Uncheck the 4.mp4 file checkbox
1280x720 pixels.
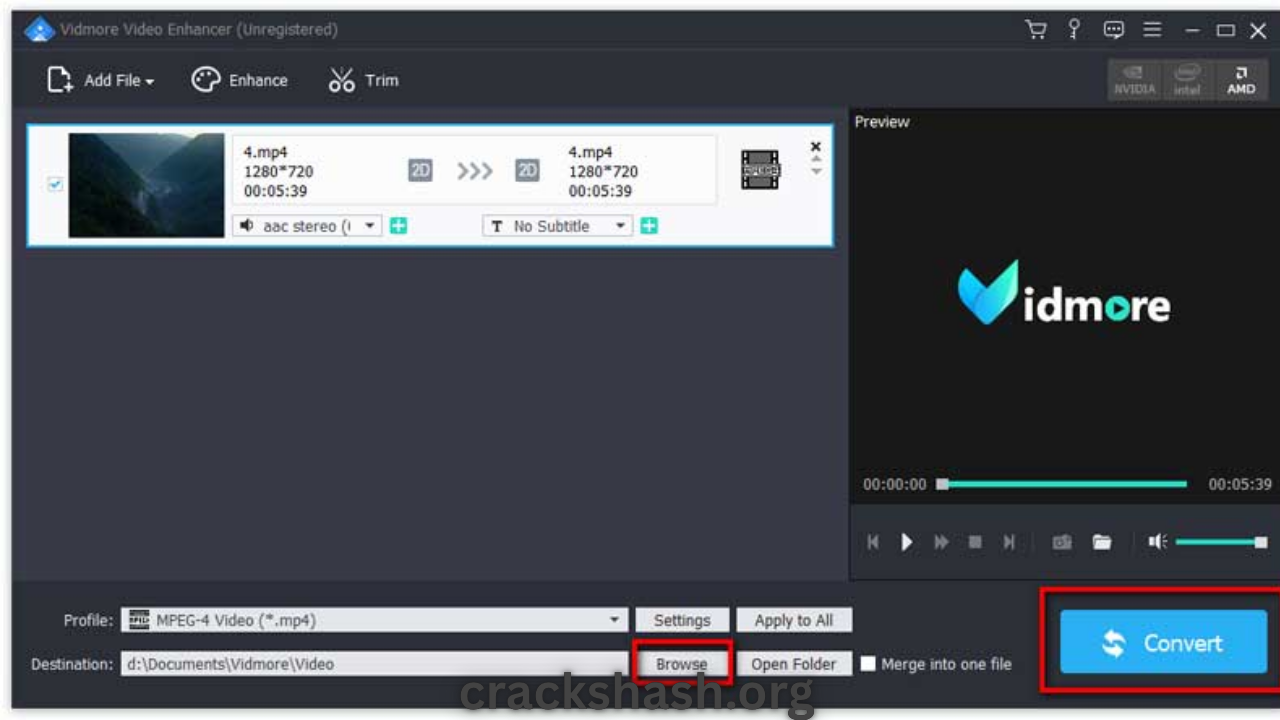coord(55,184)
